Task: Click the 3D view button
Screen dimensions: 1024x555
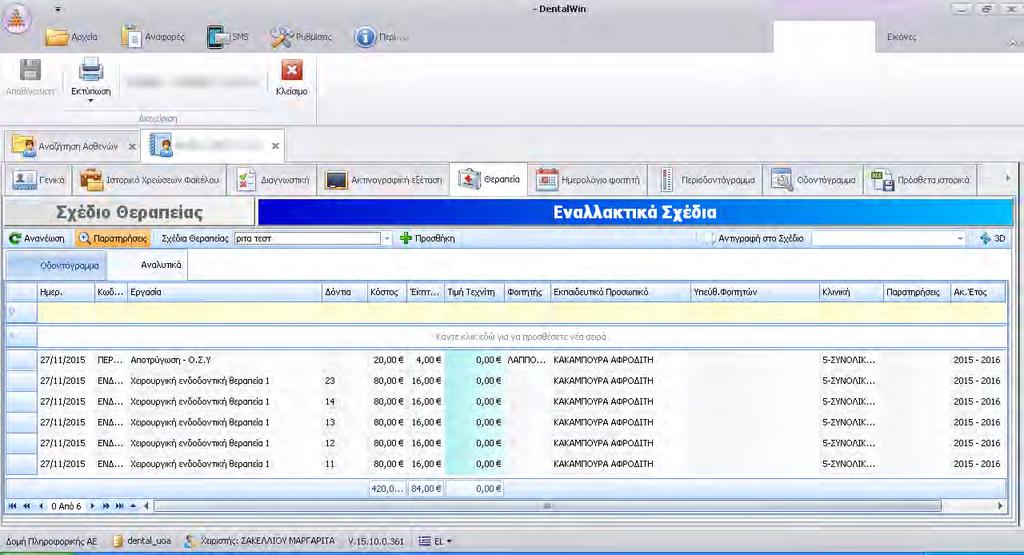Action: pyautogui.click(x=993, y=238)
